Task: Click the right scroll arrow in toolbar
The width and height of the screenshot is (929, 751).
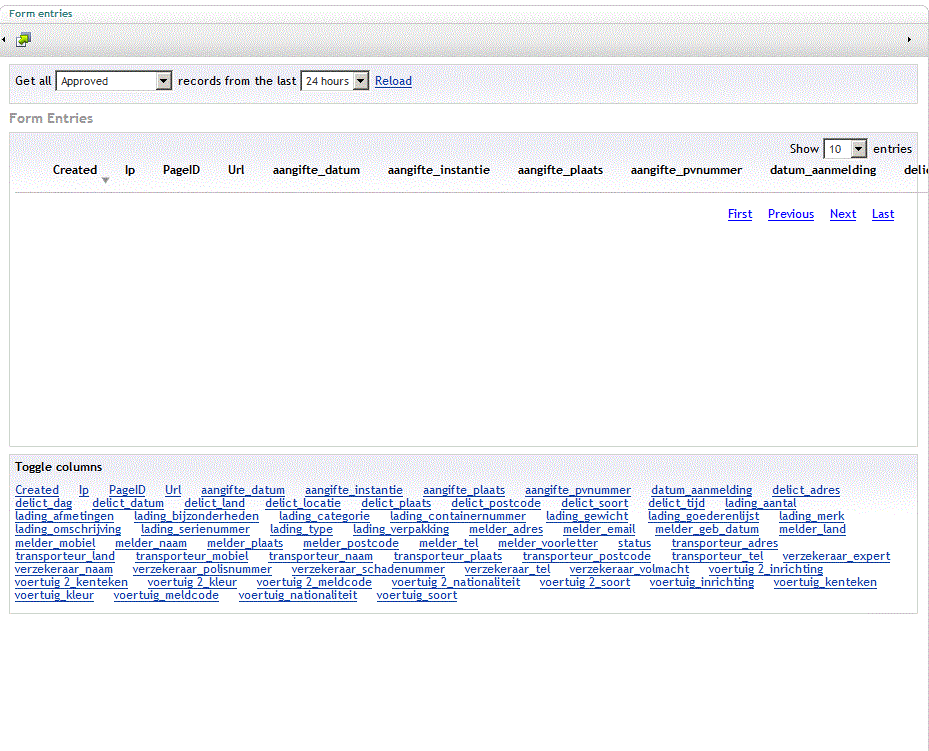Action: [909, 39]
